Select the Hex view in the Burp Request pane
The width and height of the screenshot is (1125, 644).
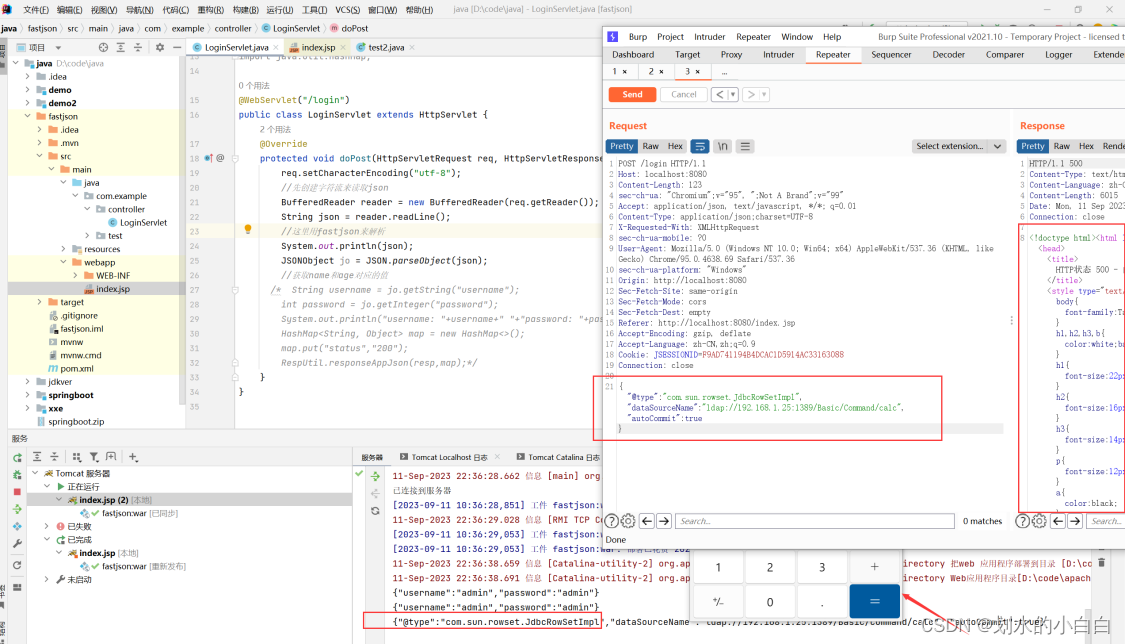pos(675,146)
